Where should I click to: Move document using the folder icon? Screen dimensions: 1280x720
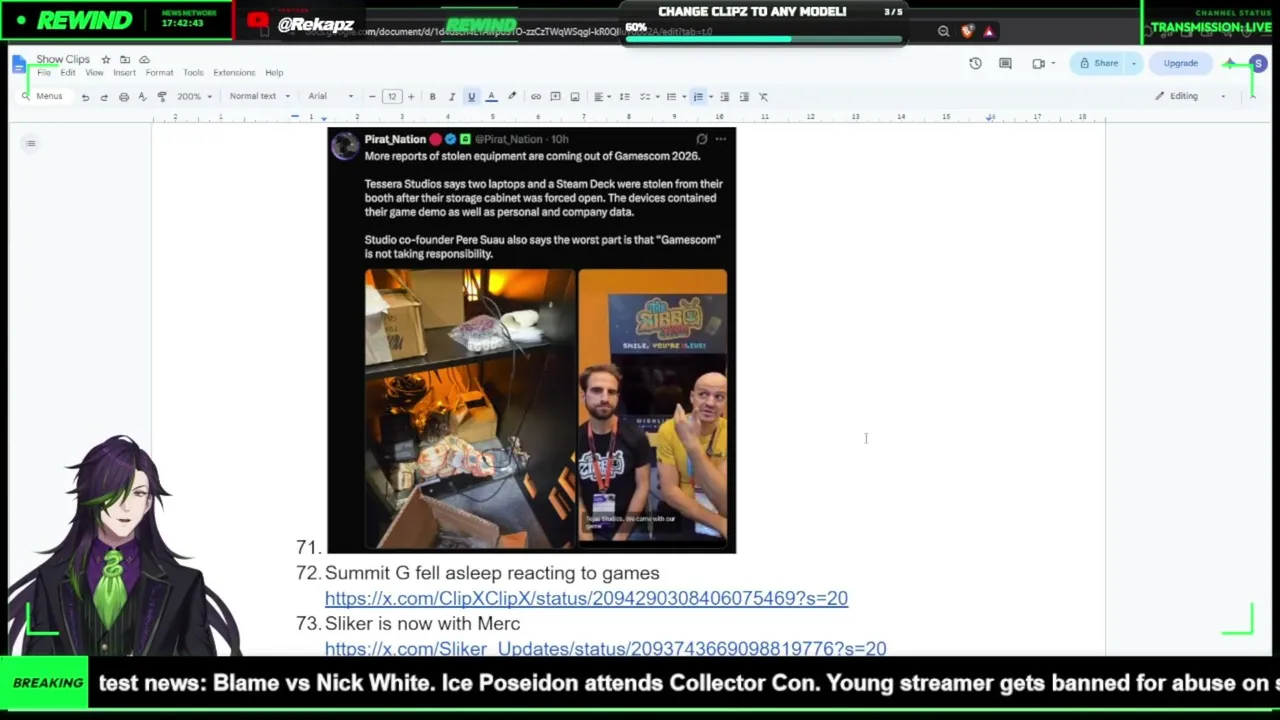pos(125,60)
